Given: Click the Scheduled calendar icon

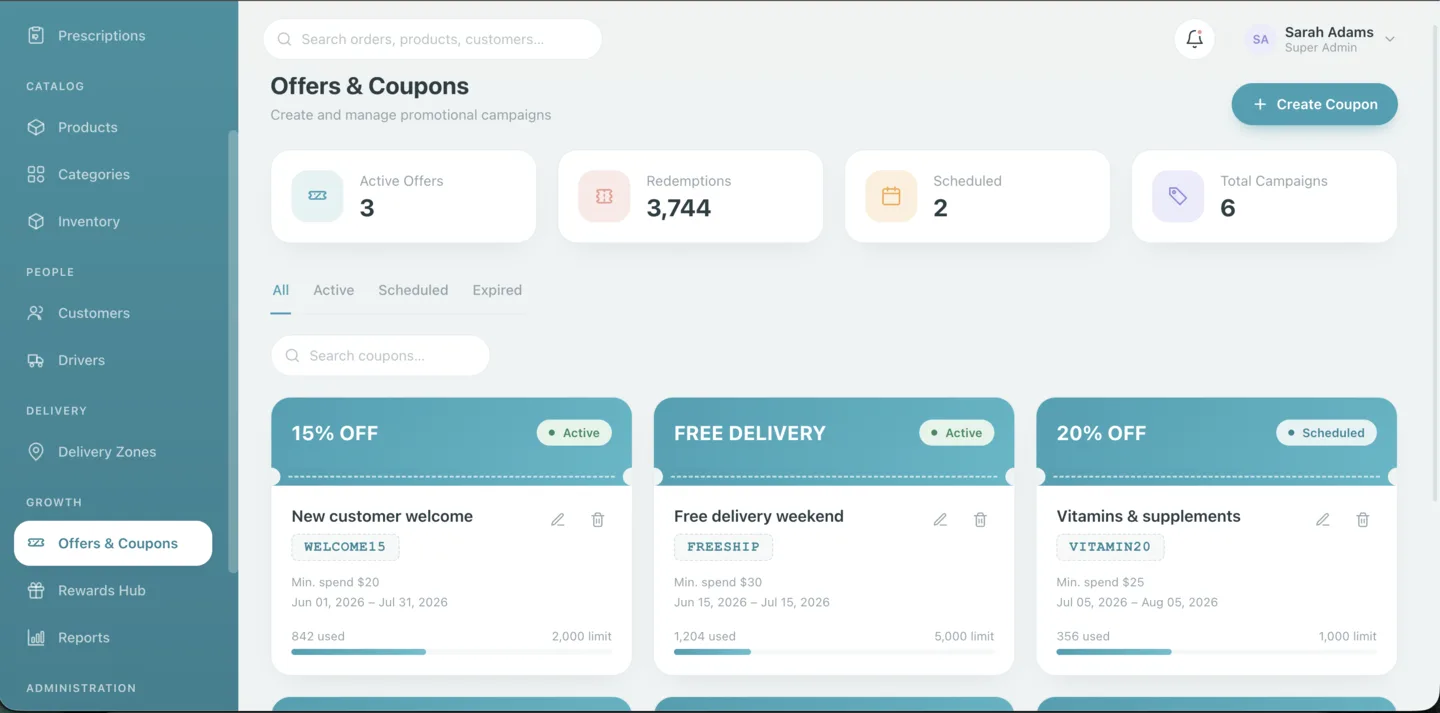Looking at the screenshot, I should [891, 196].
